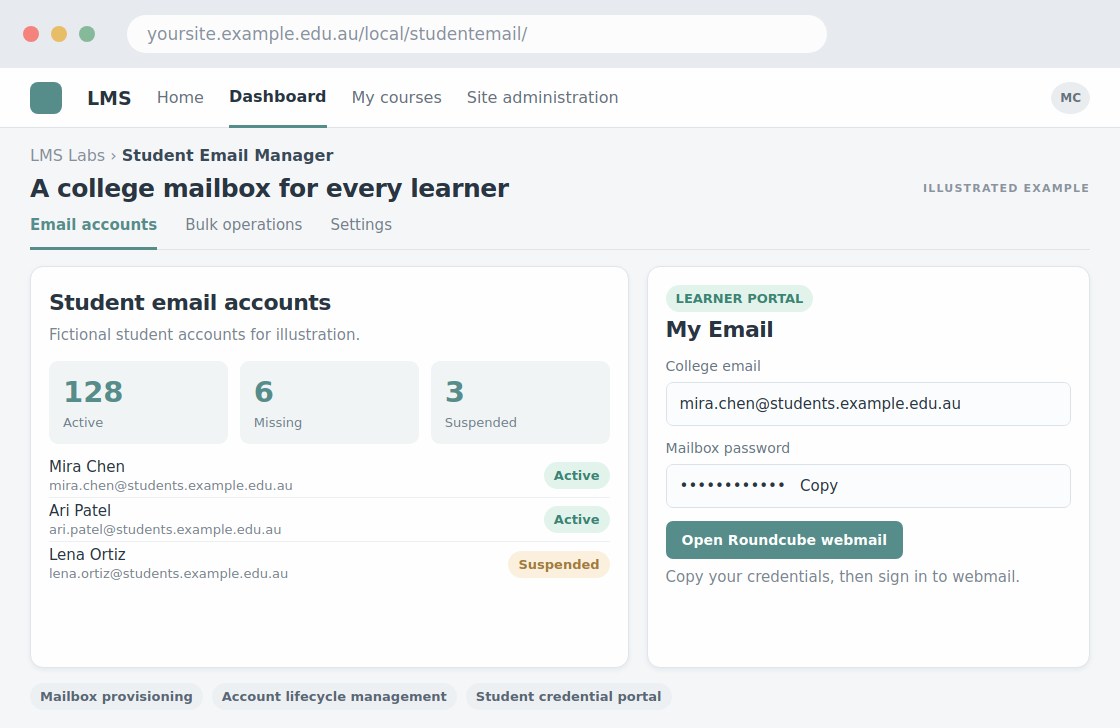Open the Dashboard nav item
The image size is (1120, 728).
coord(278,96)
